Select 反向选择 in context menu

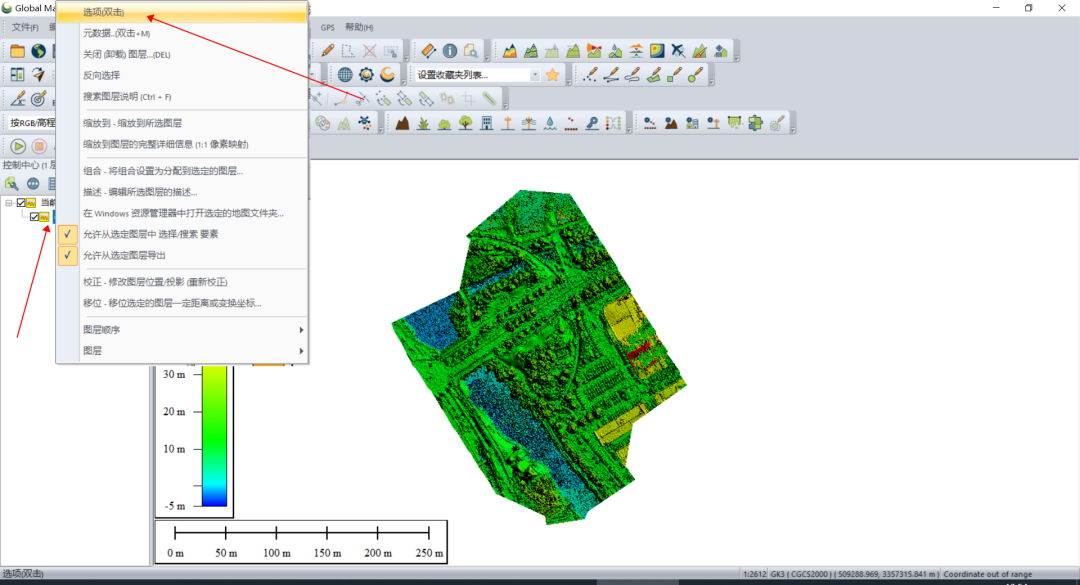click(182, 75)
